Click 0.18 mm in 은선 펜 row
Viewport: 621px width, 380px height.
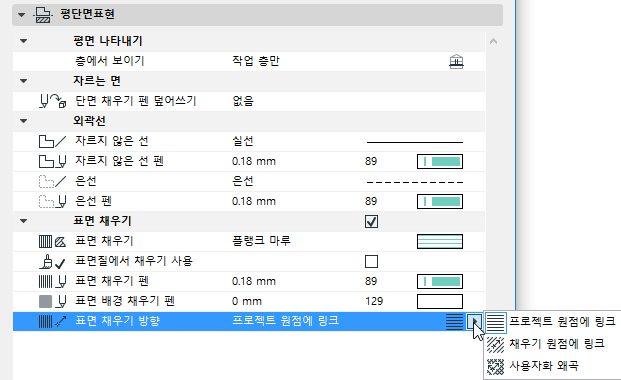[x=254, y=201]
